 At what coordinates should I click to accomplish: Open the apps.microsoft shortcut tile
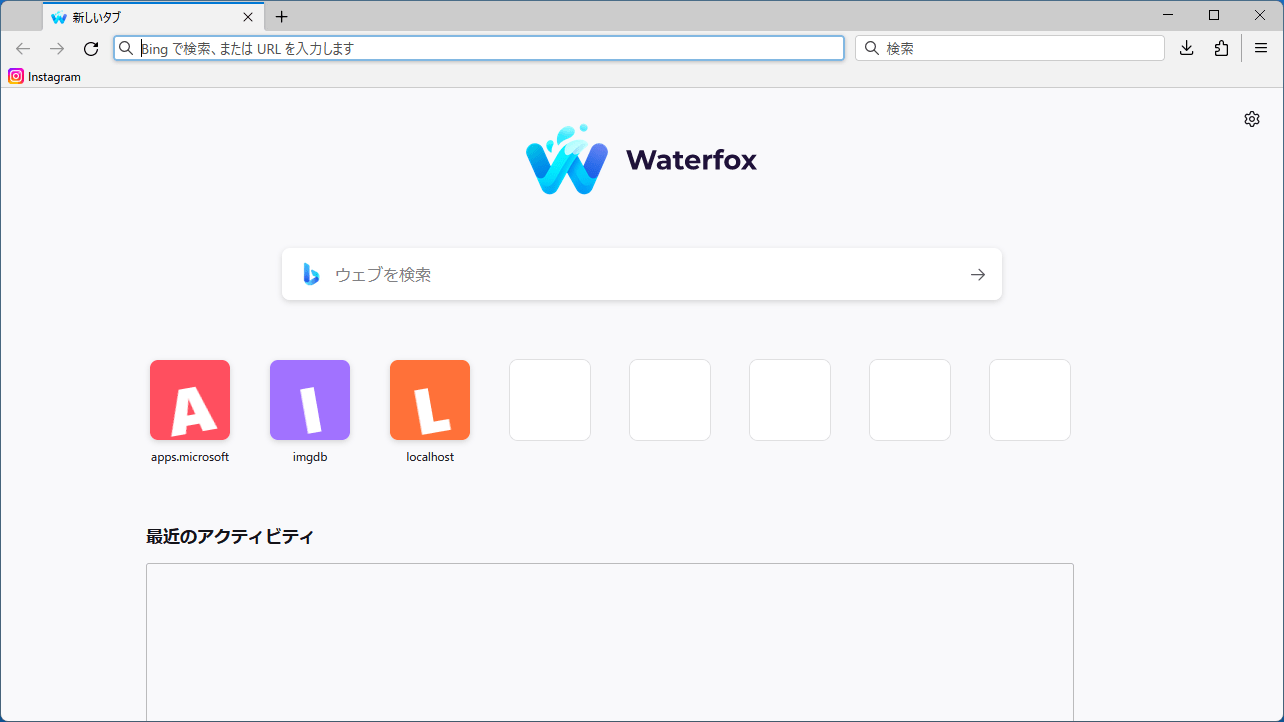190,400
